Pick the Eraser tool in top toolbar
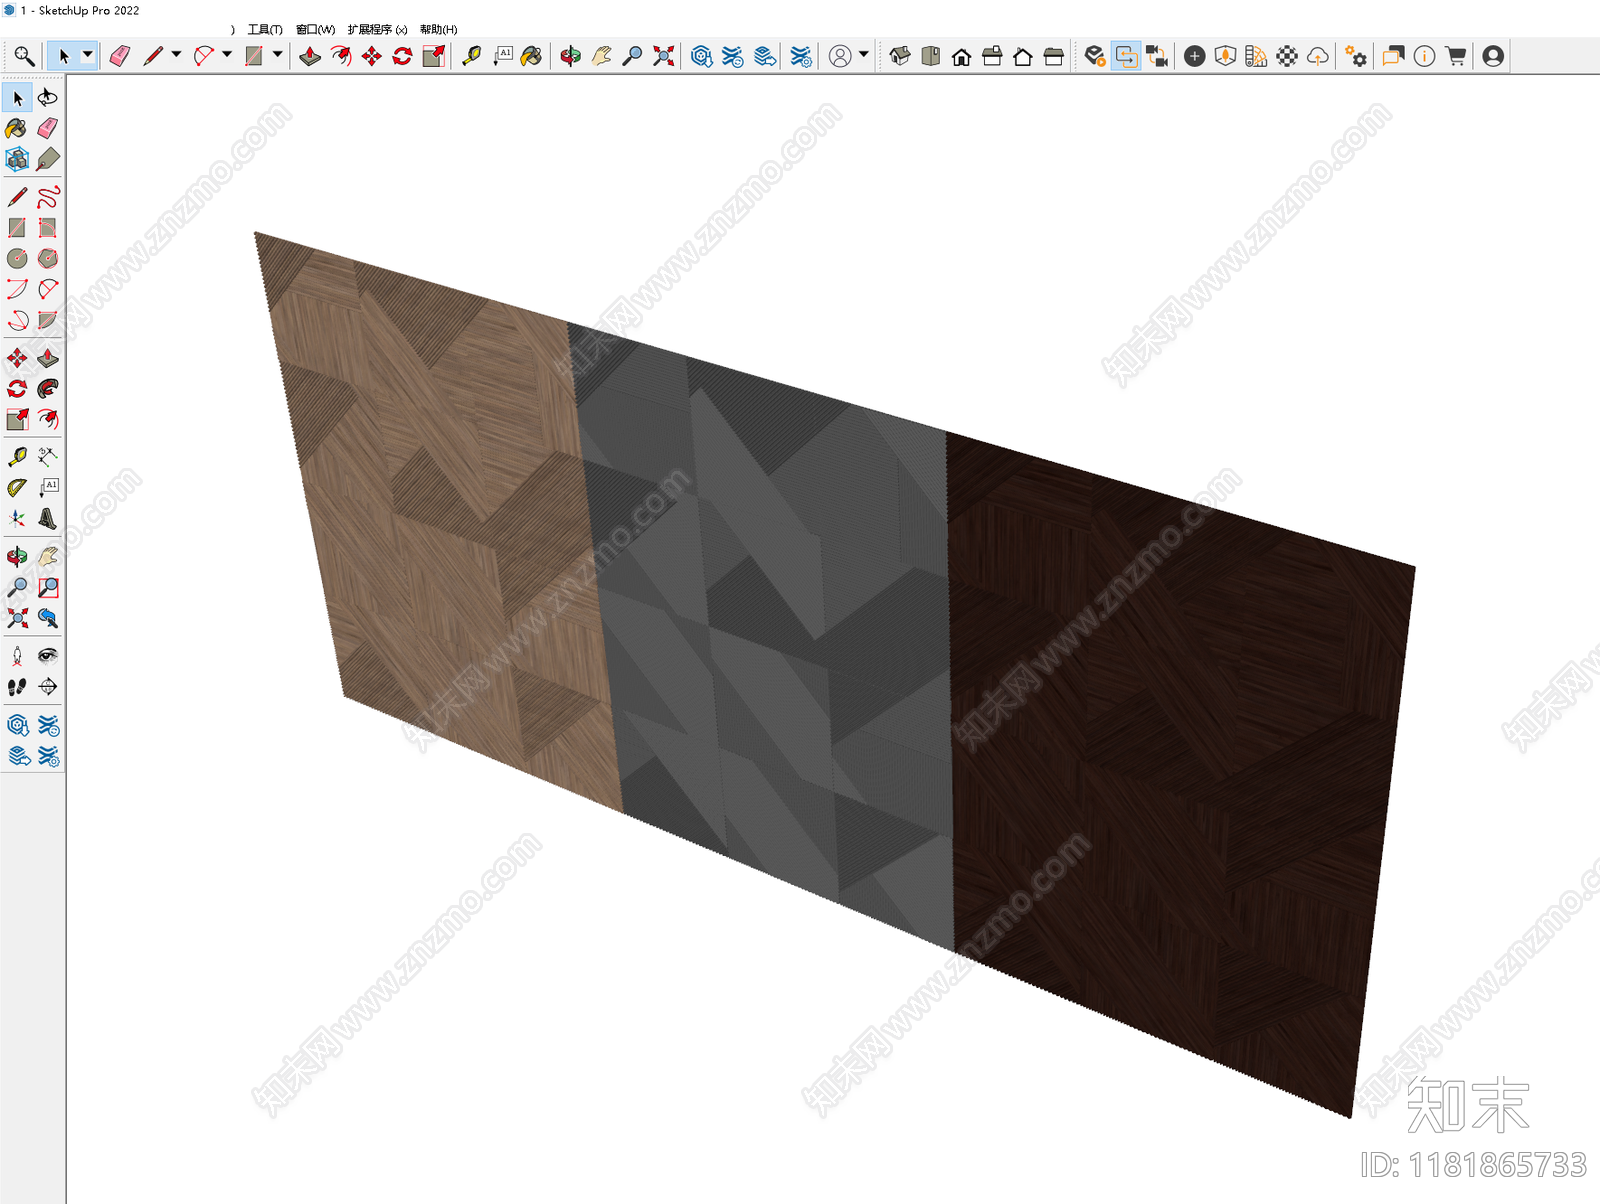This screenshot has width=1600, height=1204. point(120,56)
